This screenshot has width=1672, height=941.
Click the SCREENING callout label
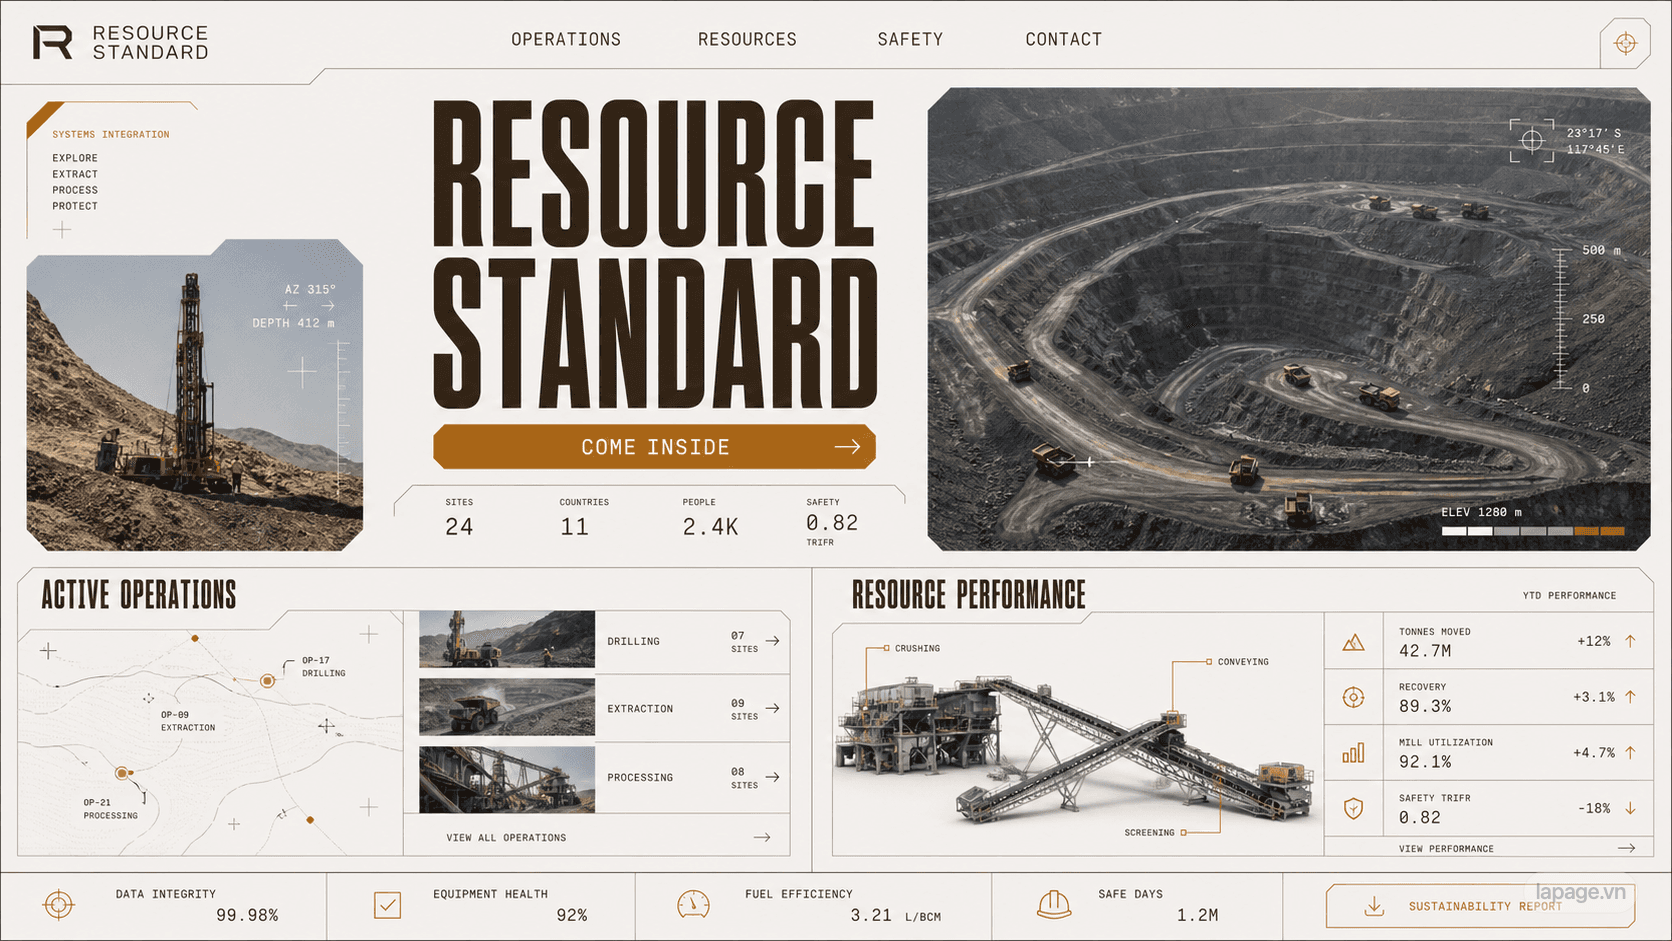point(1149,833)
